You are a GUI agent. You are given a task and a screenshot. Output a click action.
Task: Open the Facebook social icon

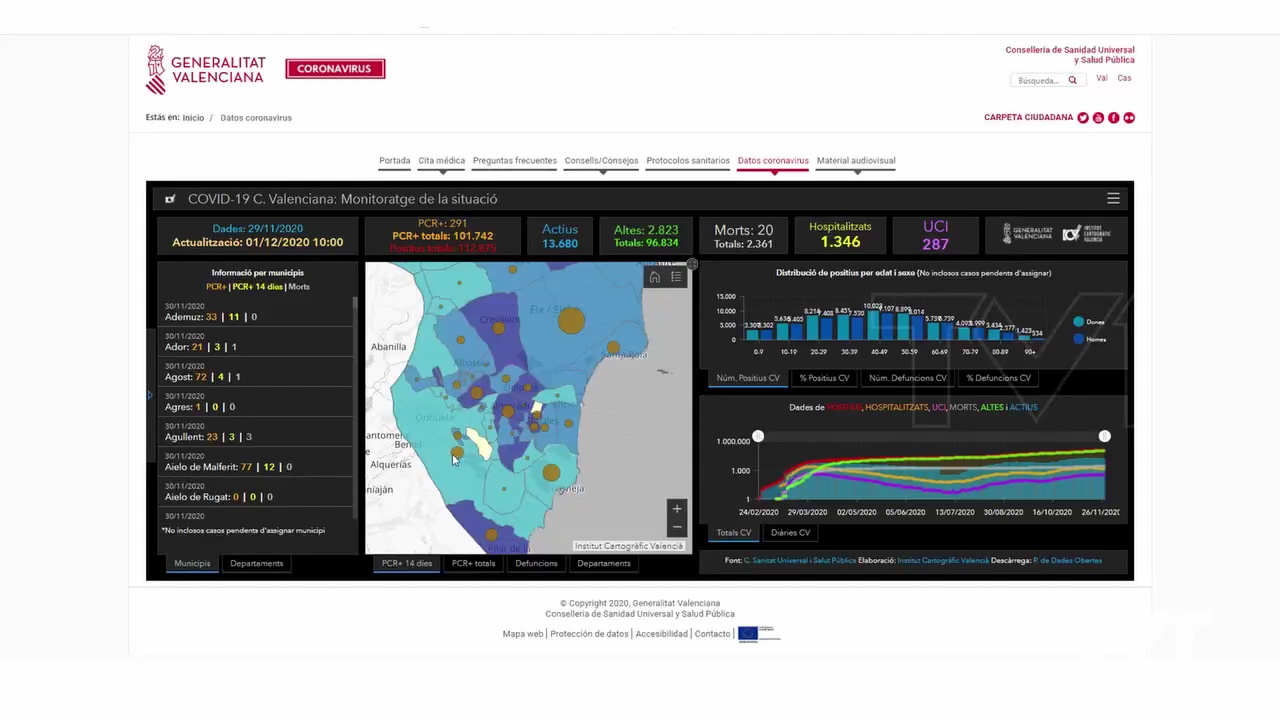[1113, 118]
